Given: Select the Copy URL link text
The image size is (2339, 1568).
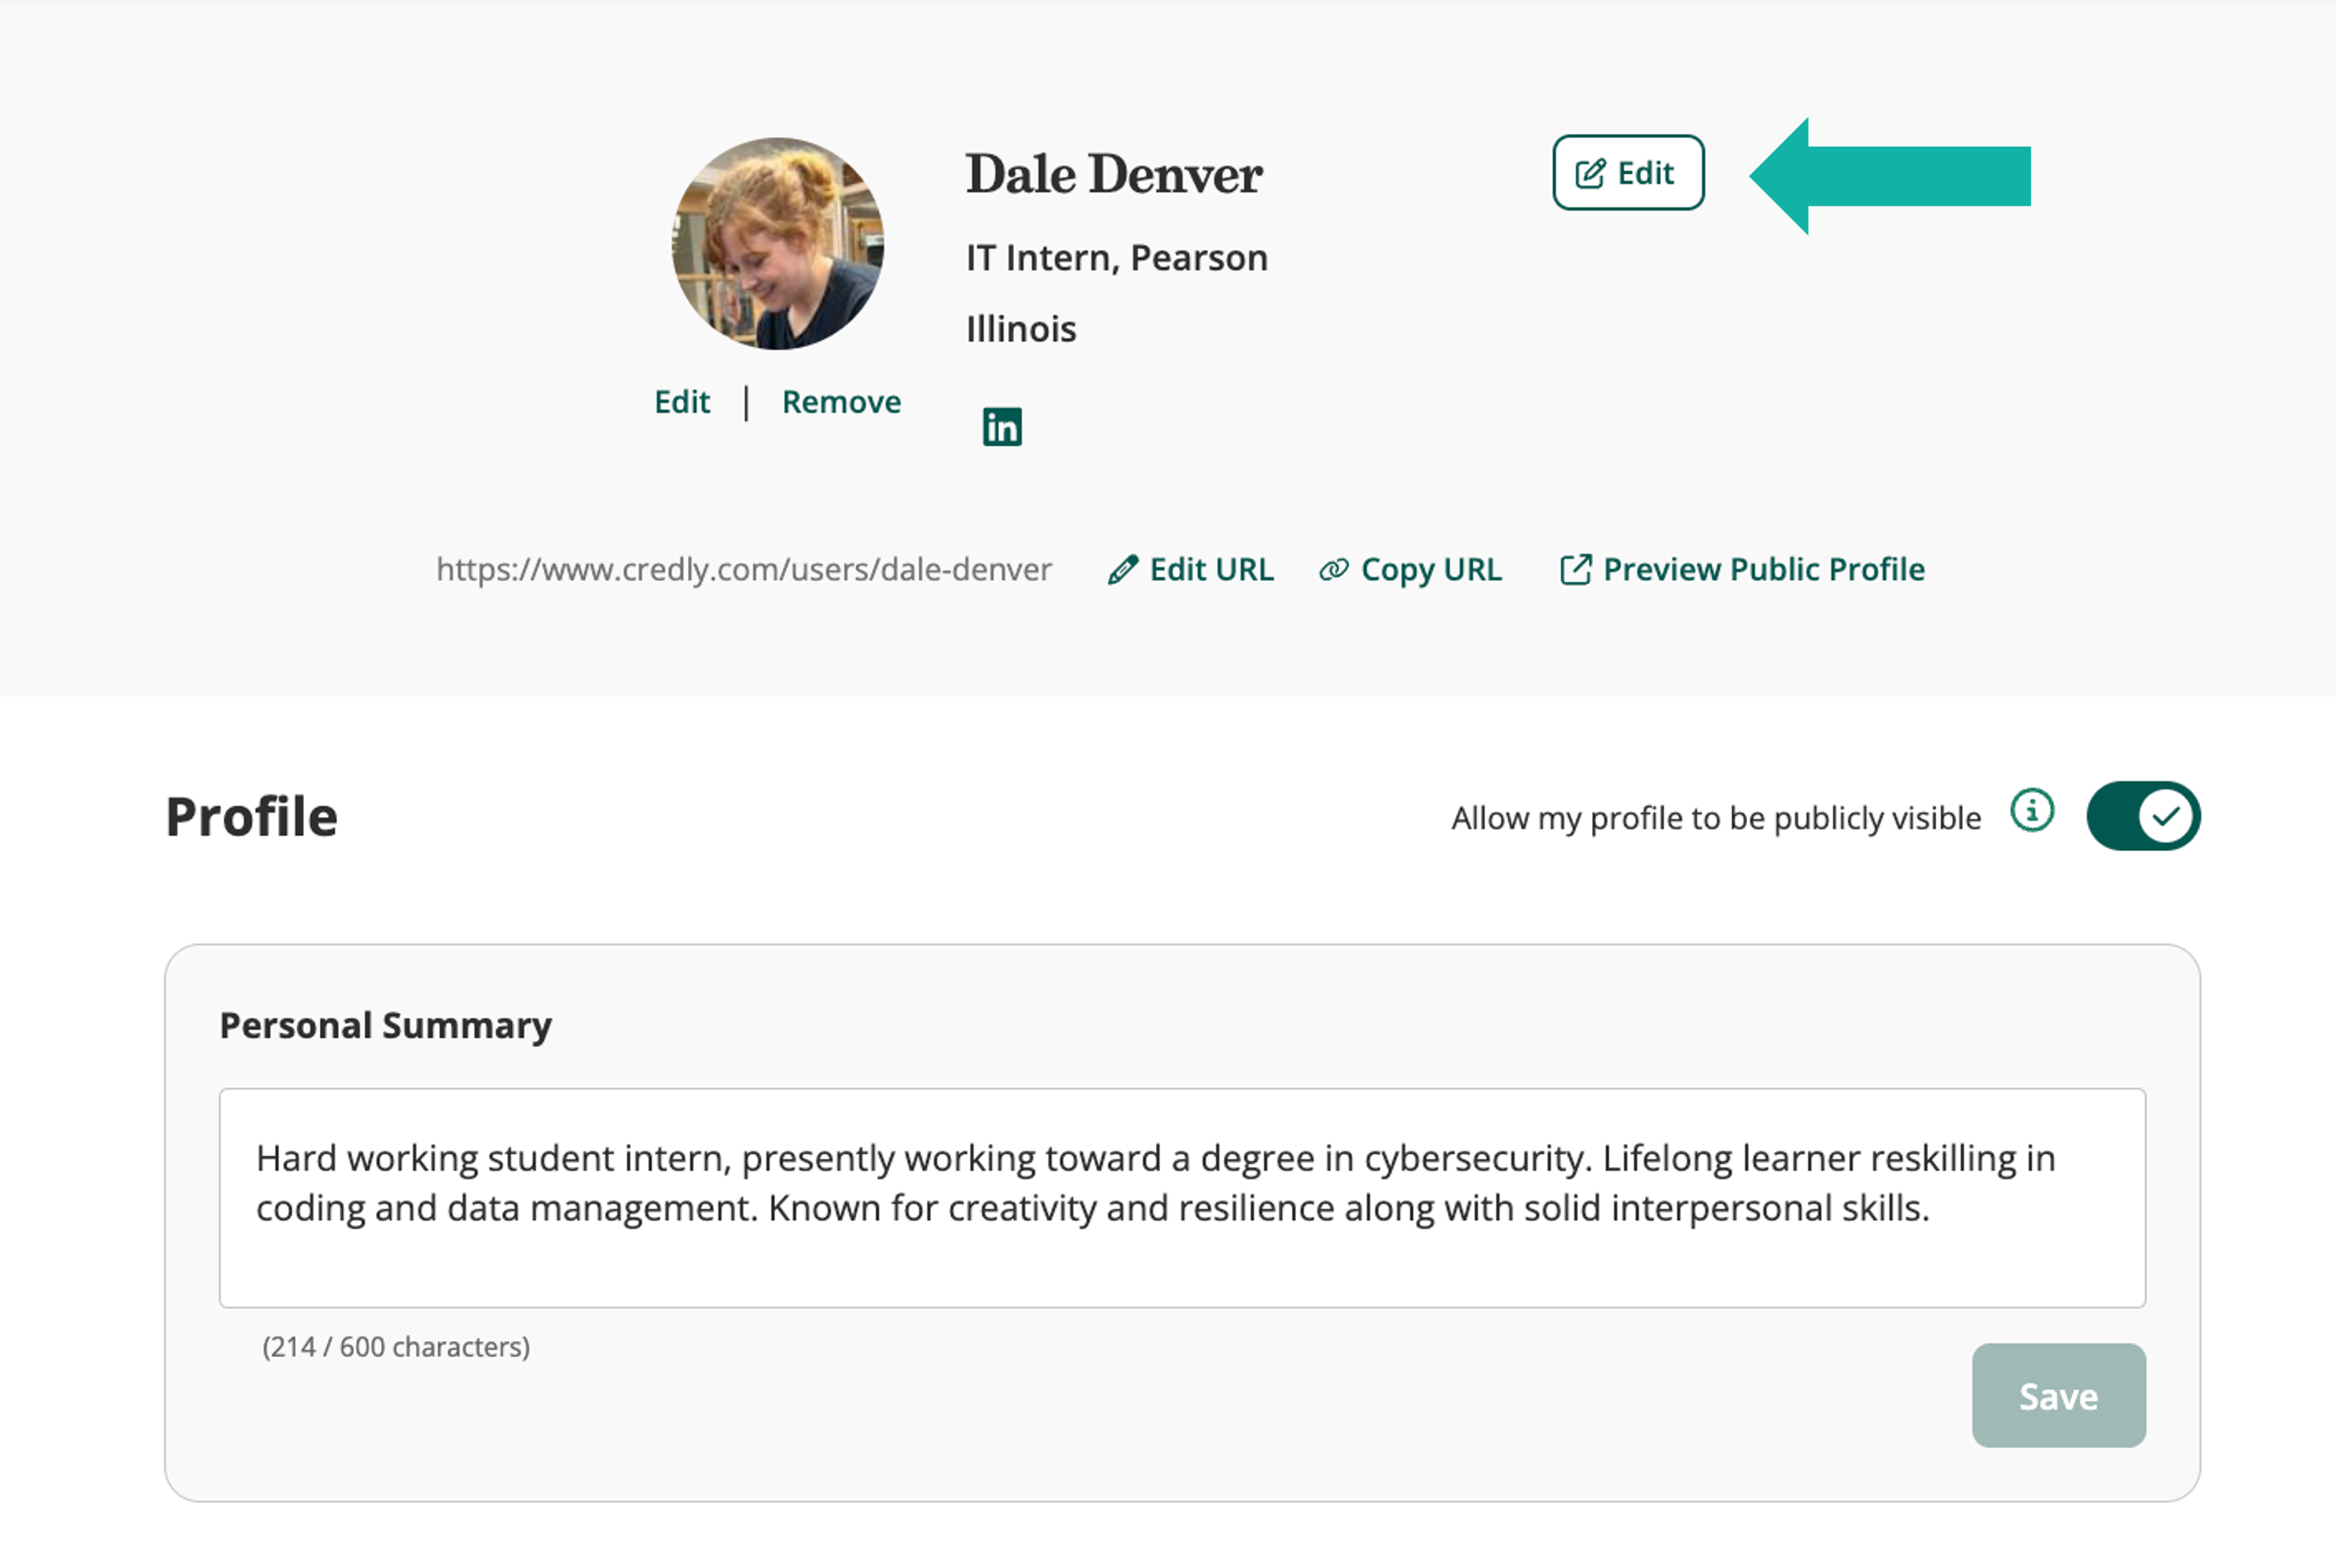Looking at the screenshot, I should (x=1431, y=570).
